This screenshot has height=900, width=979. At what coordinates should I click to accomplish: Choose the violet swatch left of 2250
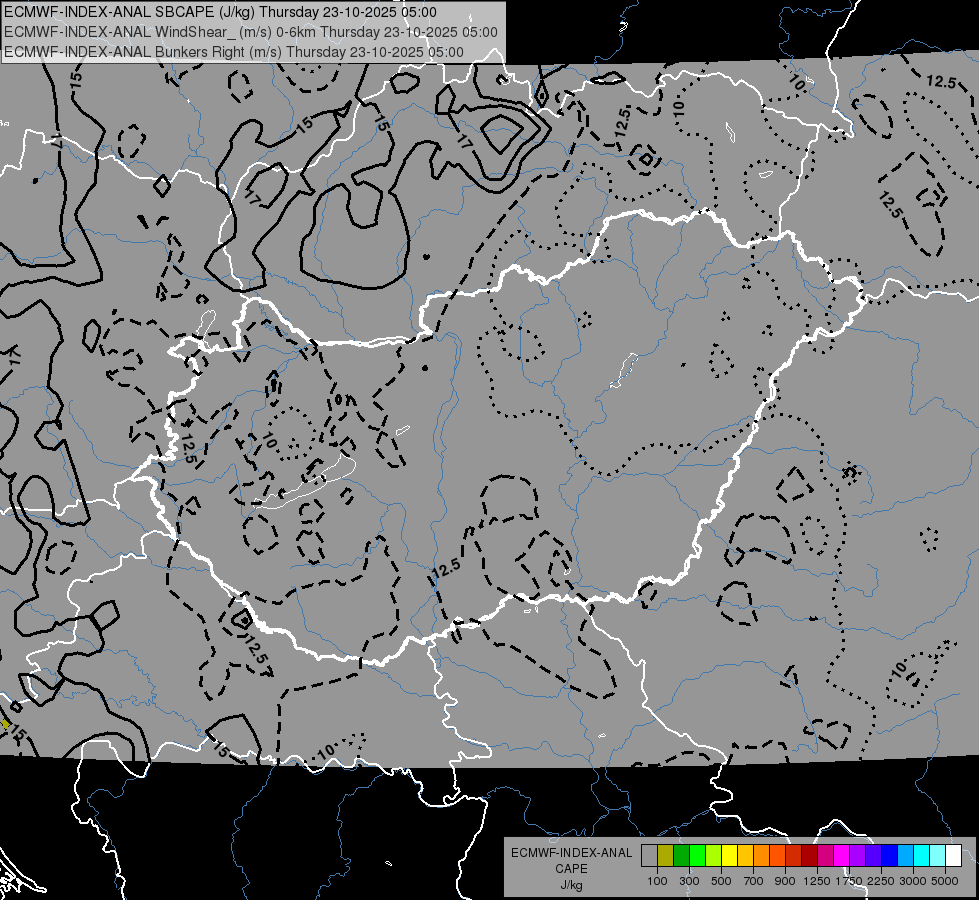coord(873,855)
